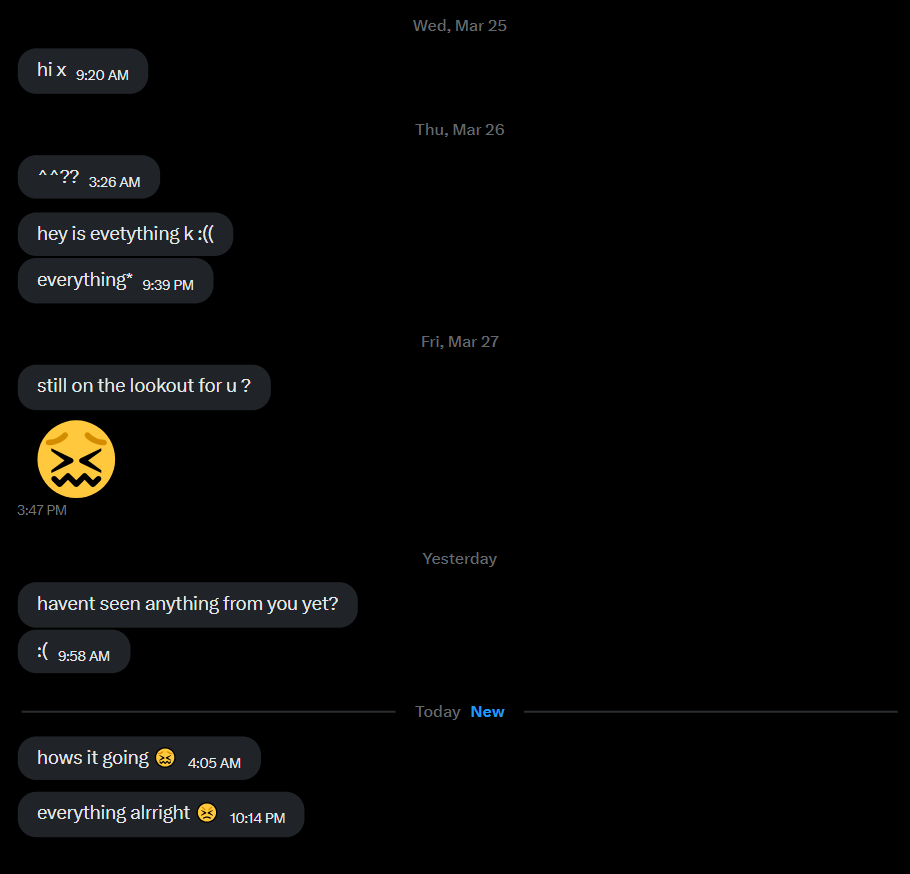Click the '^^??' message bubble
Image resolution: width=910 pixels, height=874 pixels.
[89, 177]
